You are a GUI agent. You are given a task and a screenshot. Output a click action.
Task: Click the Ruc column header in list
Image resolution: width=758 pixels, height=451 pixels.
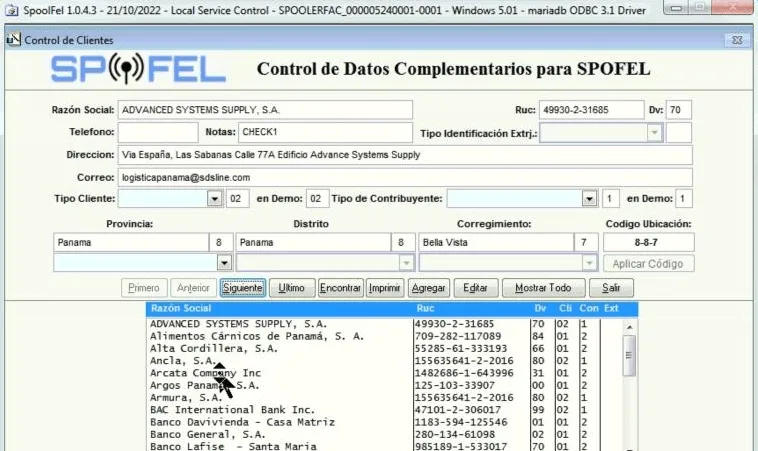coord(425,308)
